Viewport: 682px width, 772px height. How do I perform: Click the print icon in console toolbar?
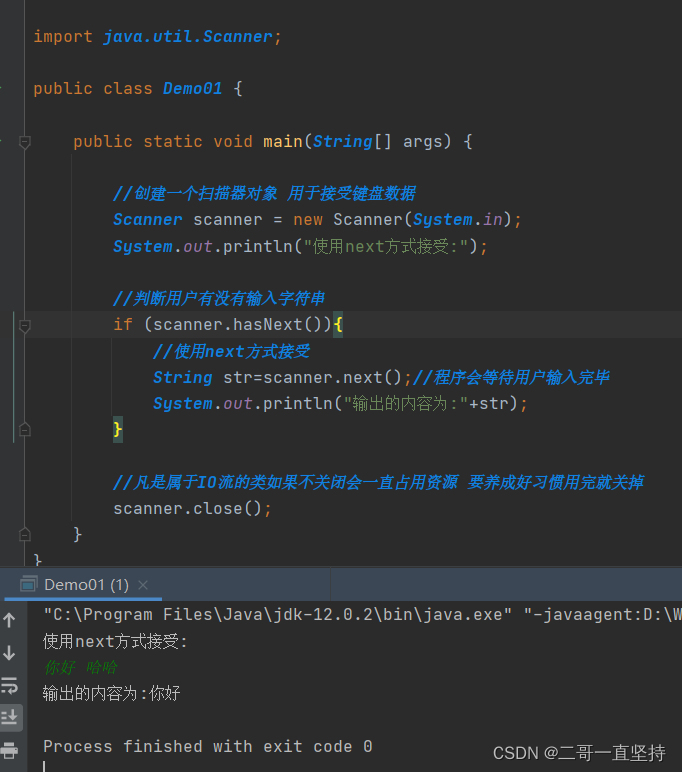pos(9,750)
